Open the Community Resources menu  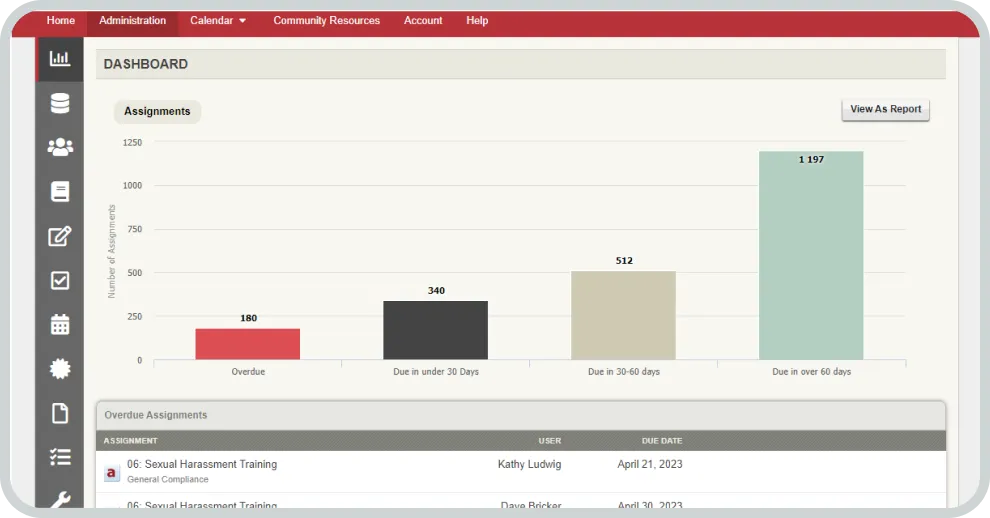pos(326,21)
